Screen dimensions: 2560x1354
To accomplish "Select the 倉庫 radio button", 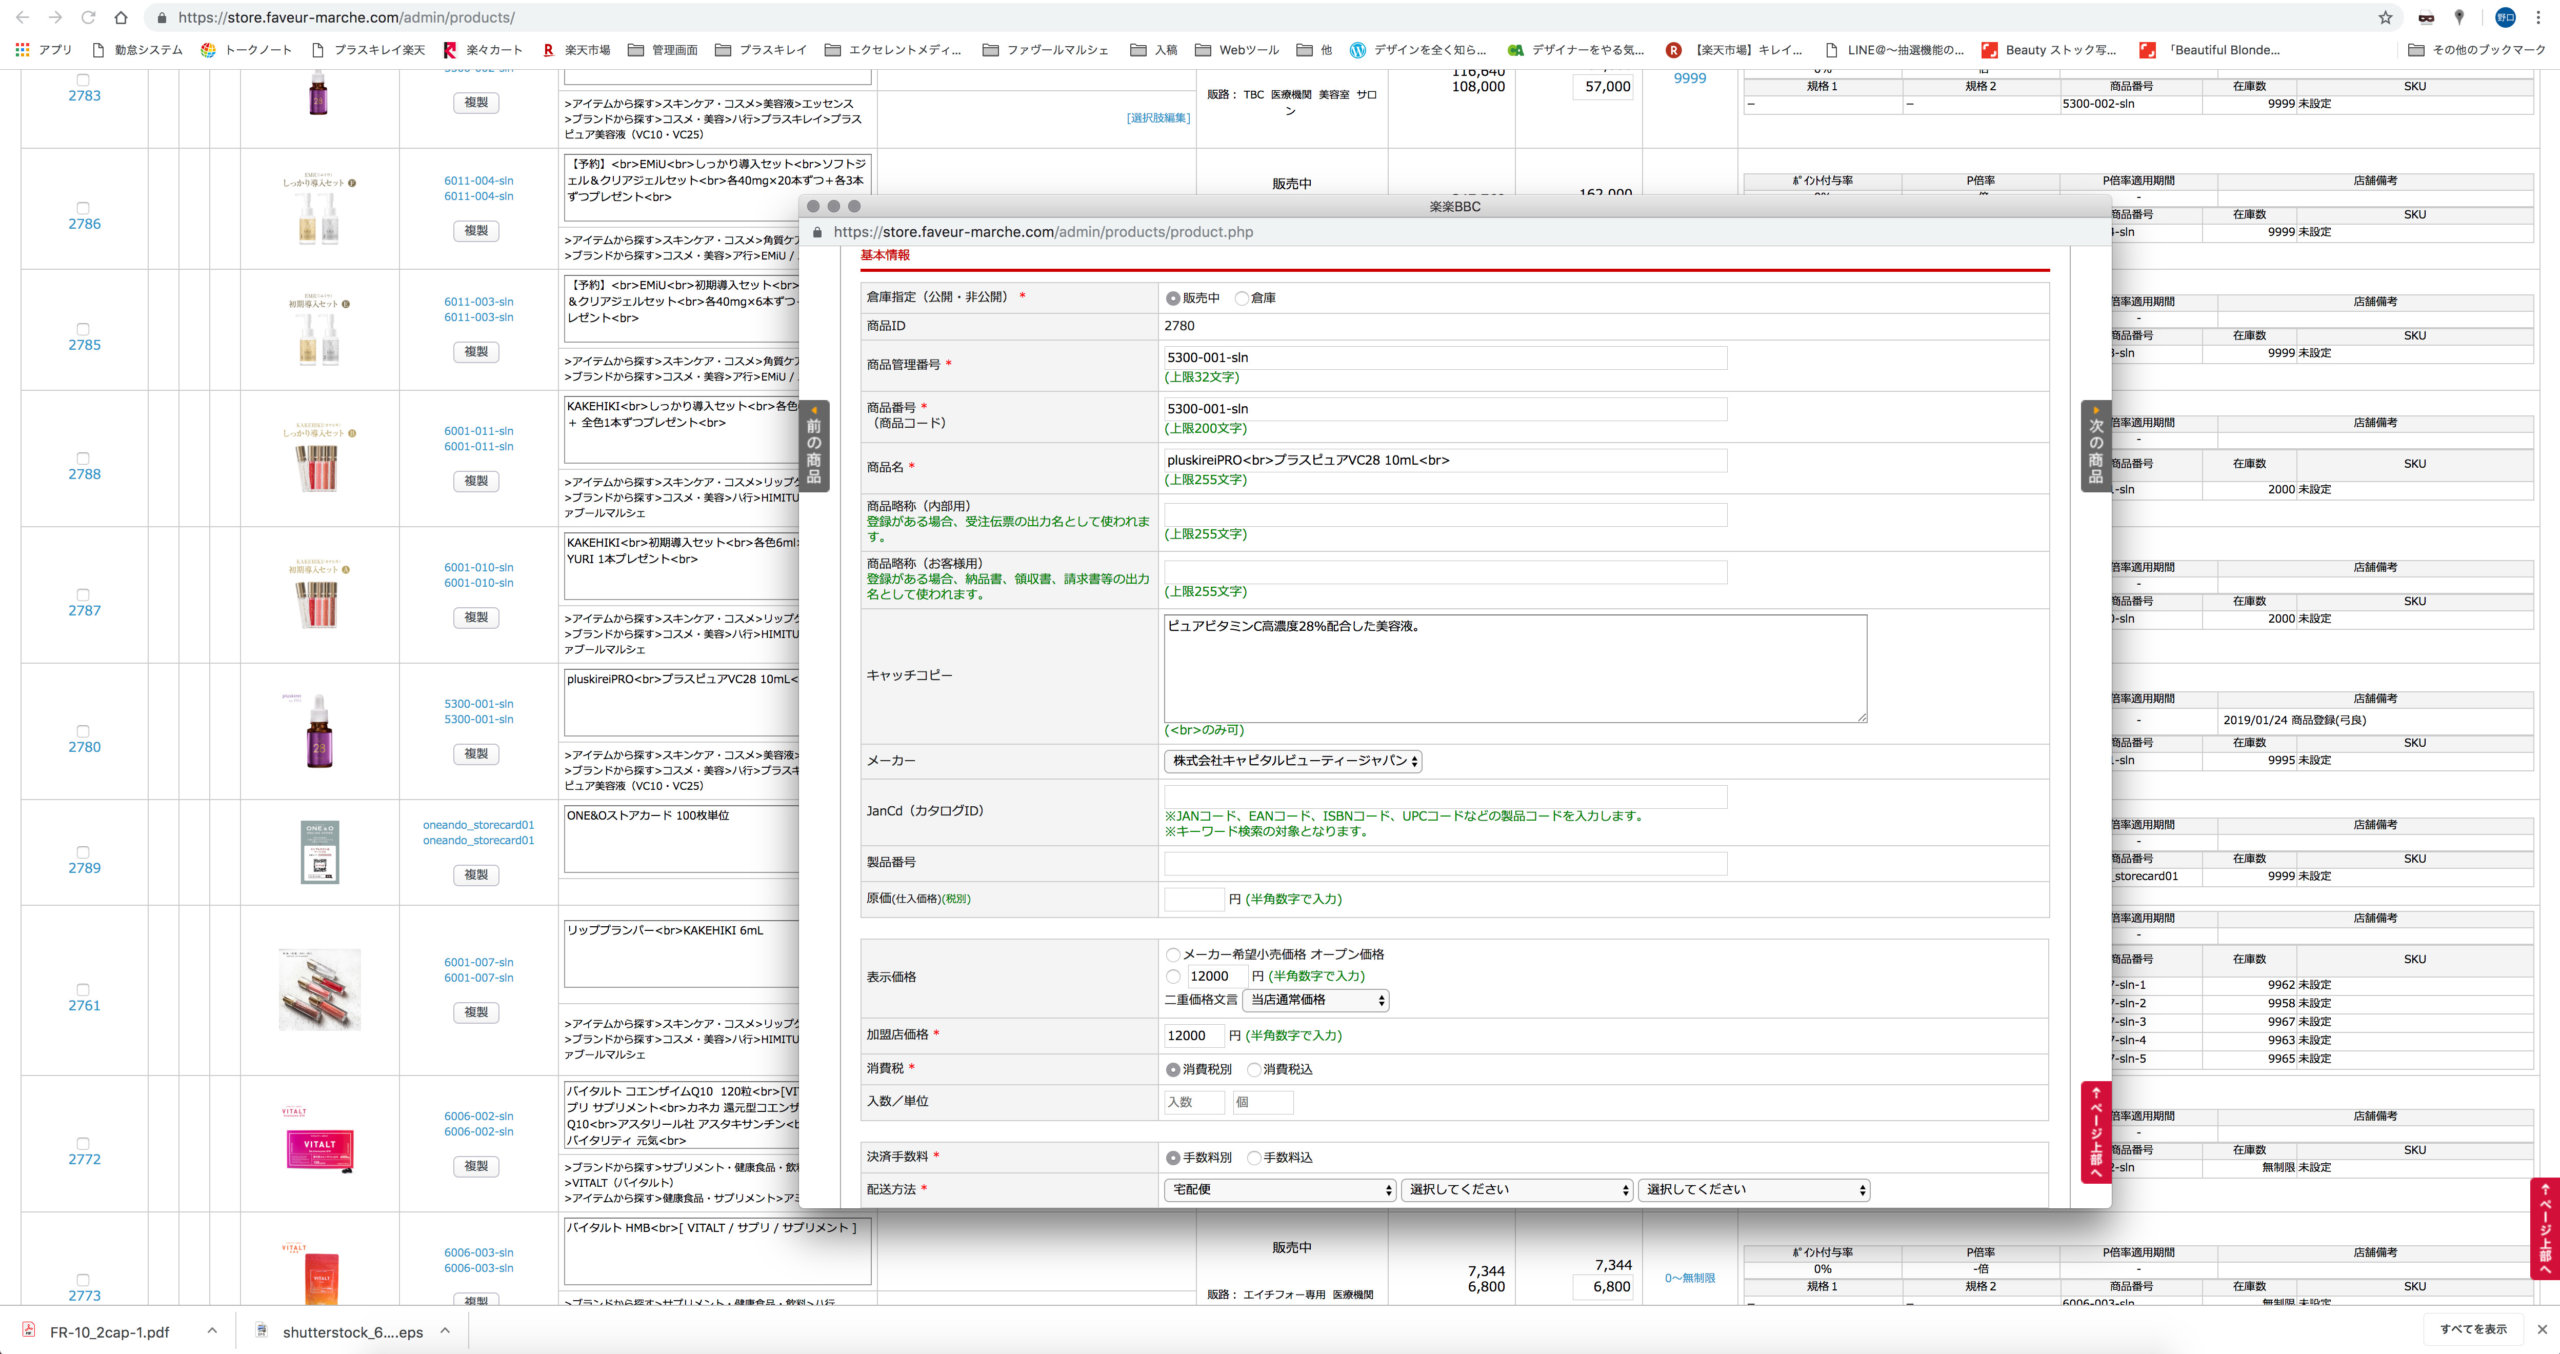I will tap(1242, 298).
